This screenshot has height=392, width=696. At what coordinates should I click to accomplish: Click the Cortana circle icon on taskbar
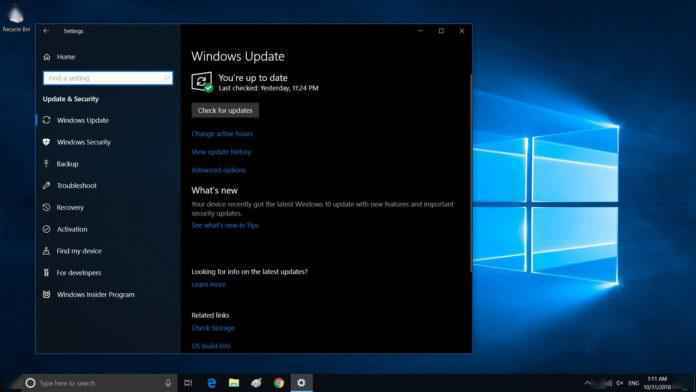pyautogui.click(x=30, y=383)
